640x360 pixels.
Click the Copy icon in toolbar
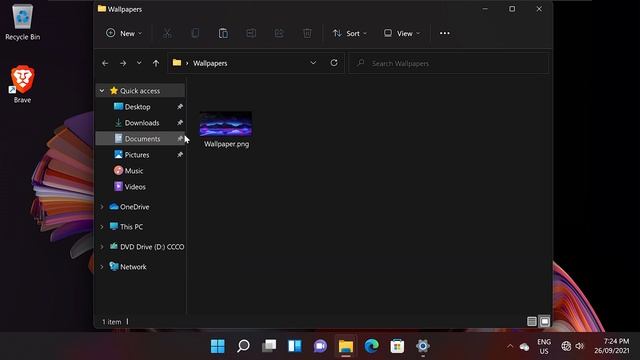click(195, 33)
